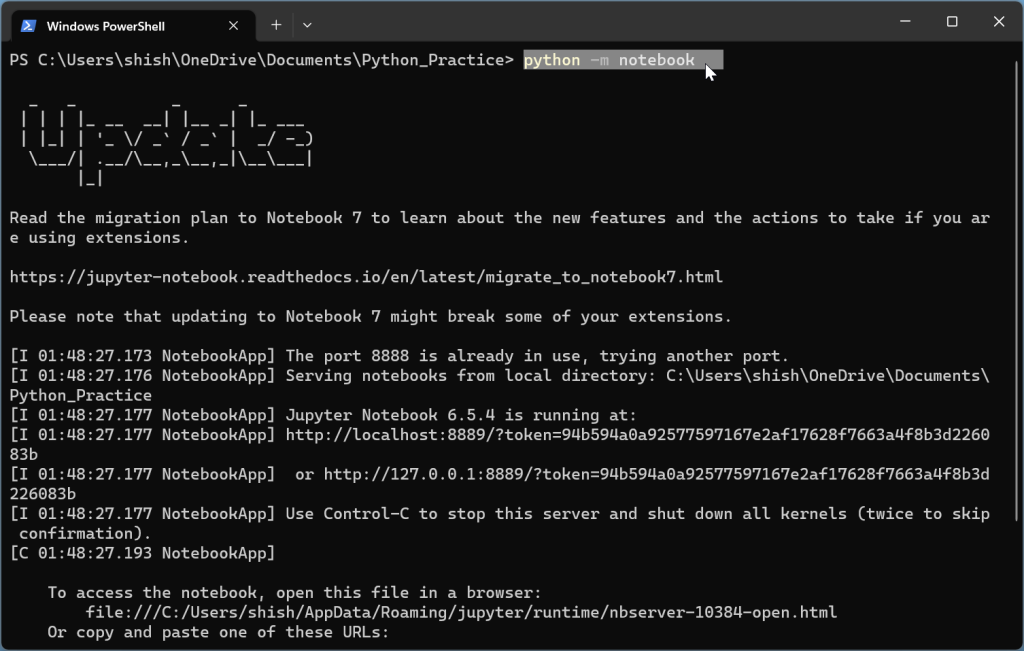Open a new terminal tab
1024x651 pixels.
pos(276,25)
